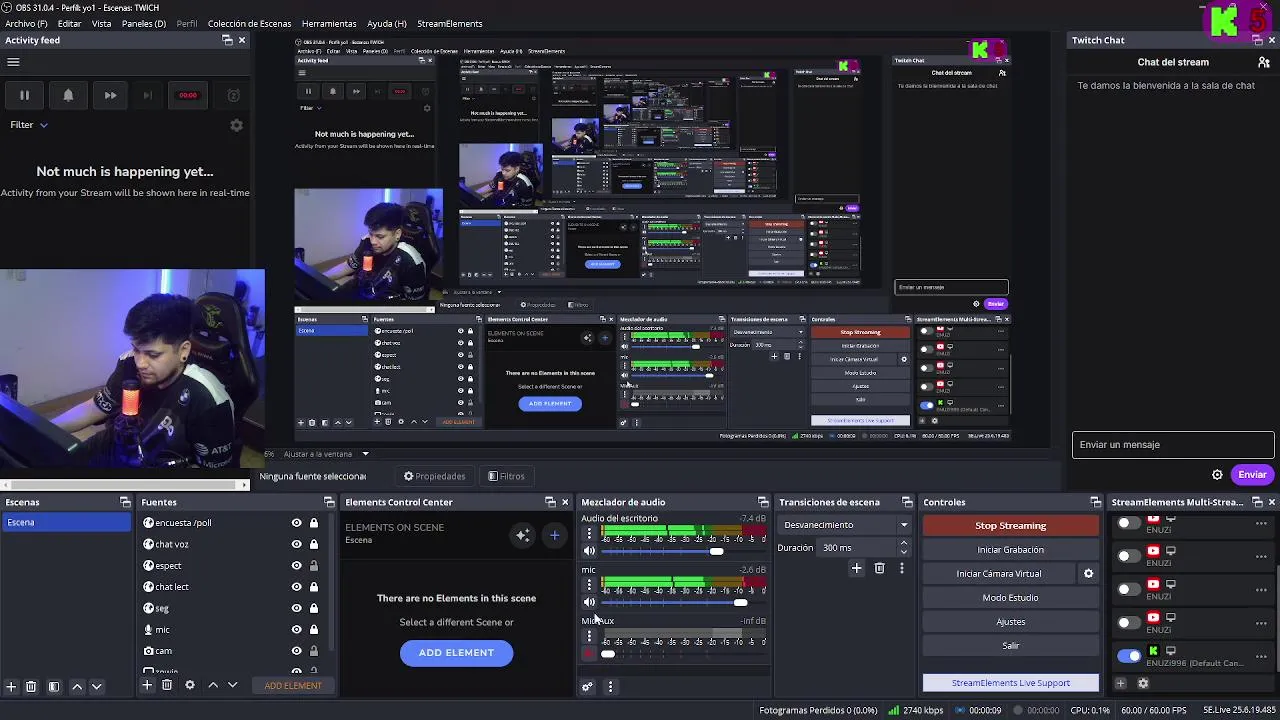Viewport: 1280px width, 720px height.
Task: Toggle lock on cam source
Action: click(x=314, y=651)
